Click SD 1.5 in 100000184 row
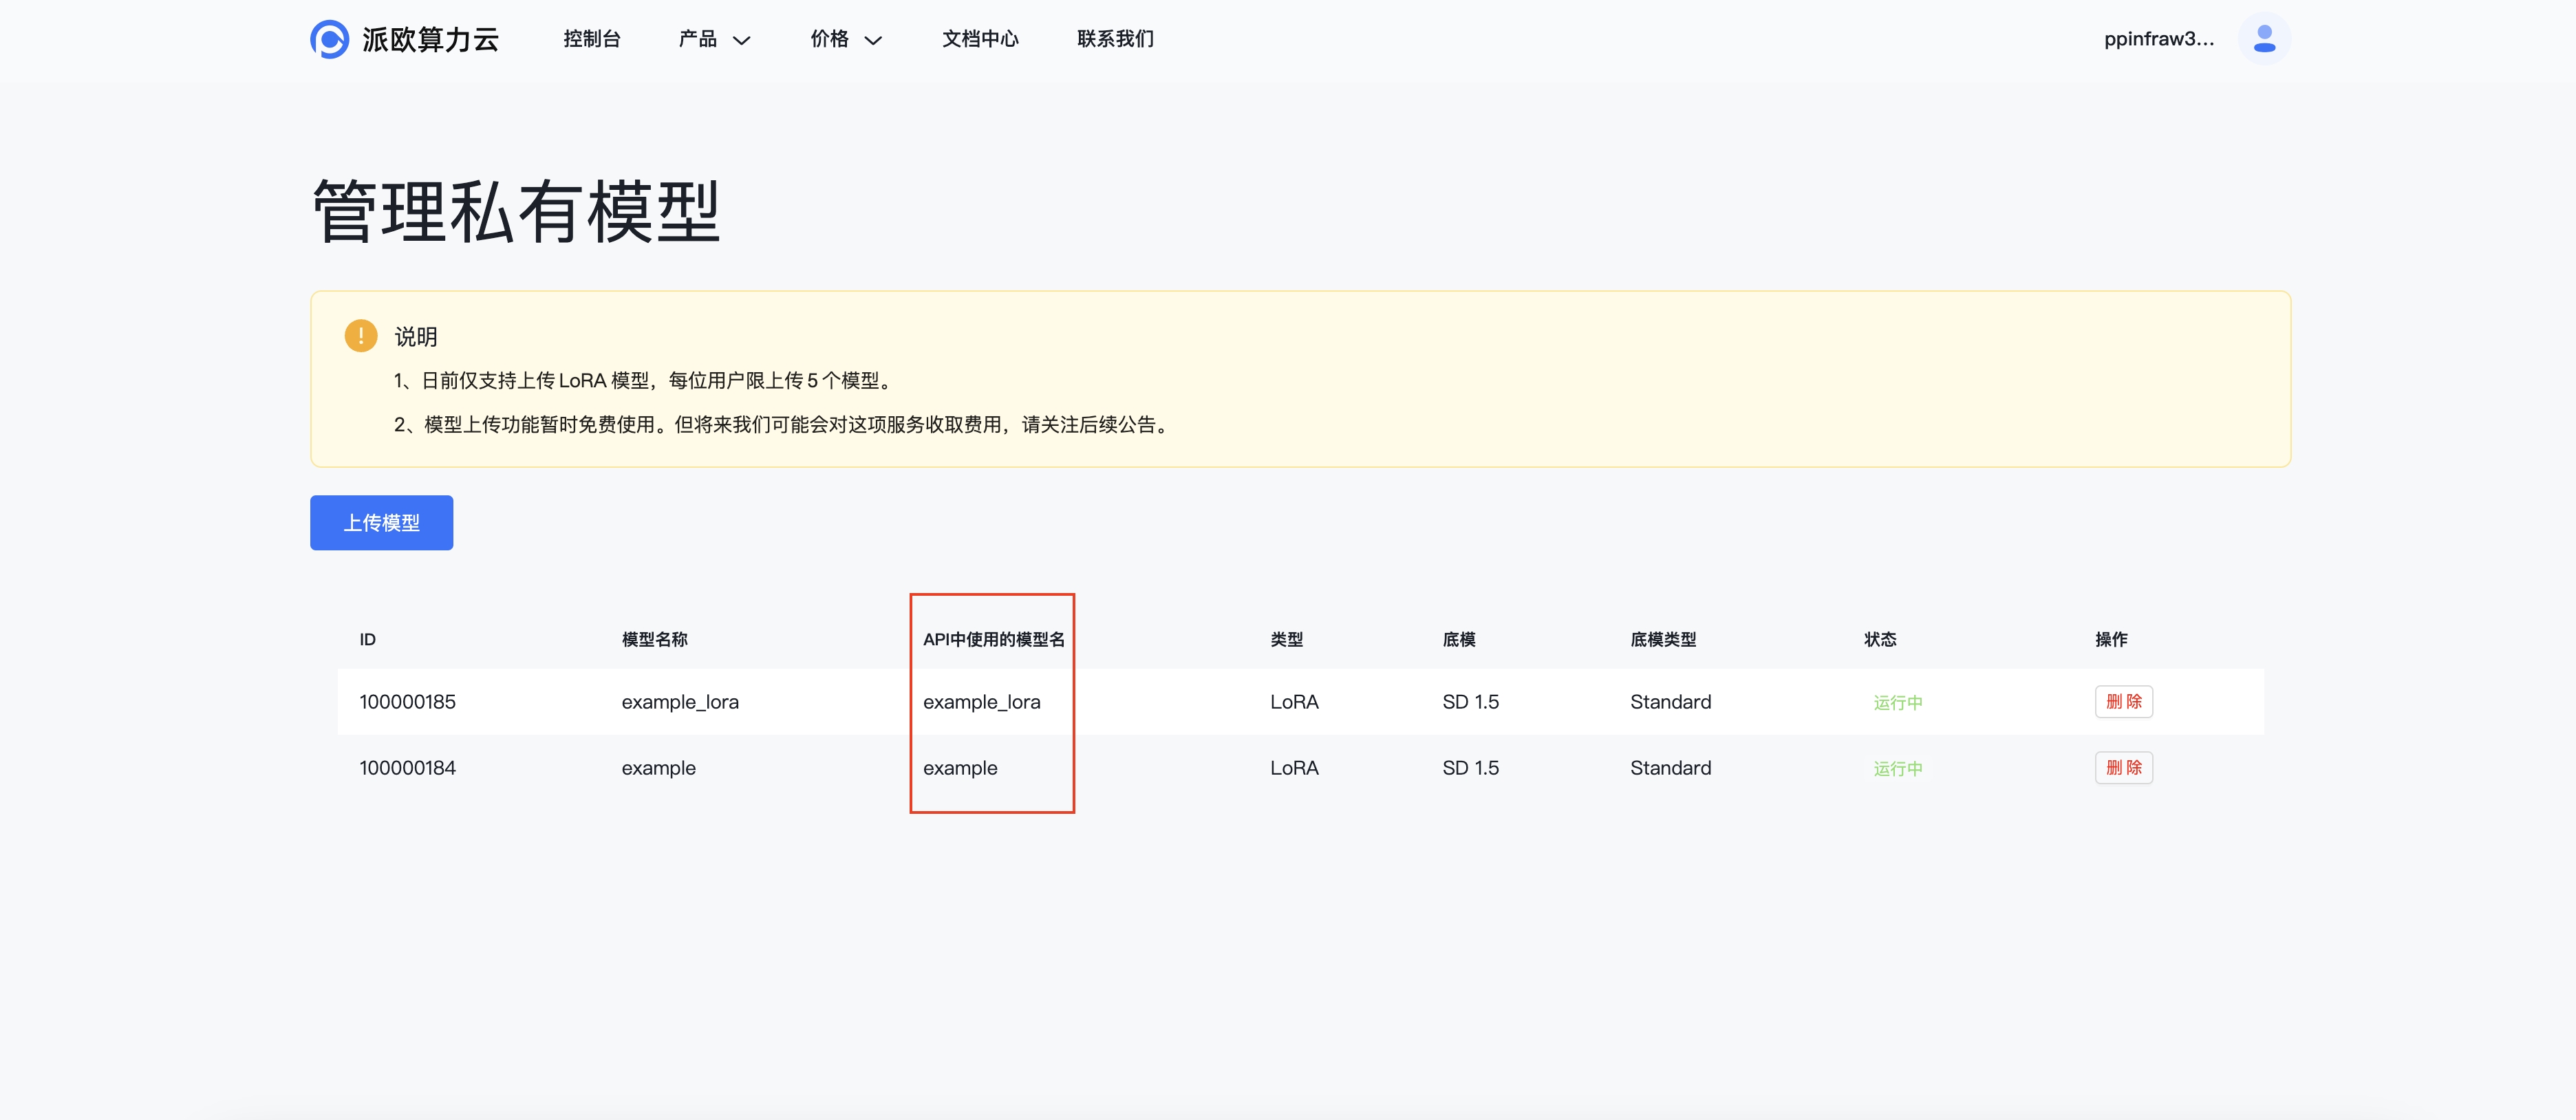The height and width of the screenshot is (1120, 2576). [x=1470, y=768]
